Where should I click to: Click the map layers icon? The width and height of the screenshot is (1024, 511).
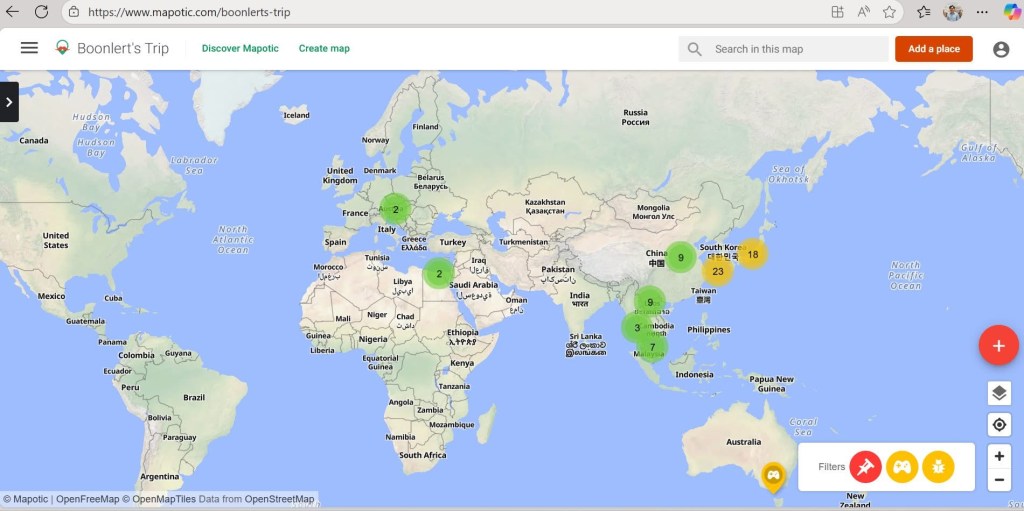click(x=998, y=393)
